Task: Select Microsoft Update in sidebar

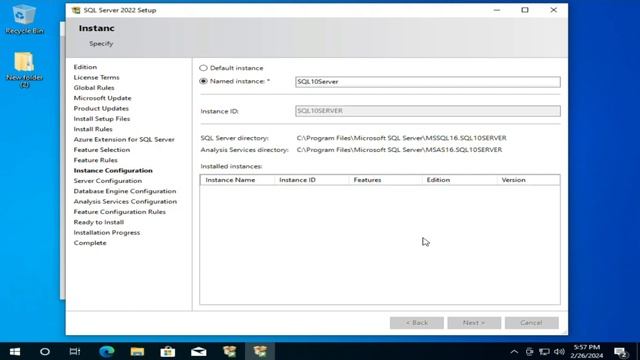Action: tap(102, 98)
